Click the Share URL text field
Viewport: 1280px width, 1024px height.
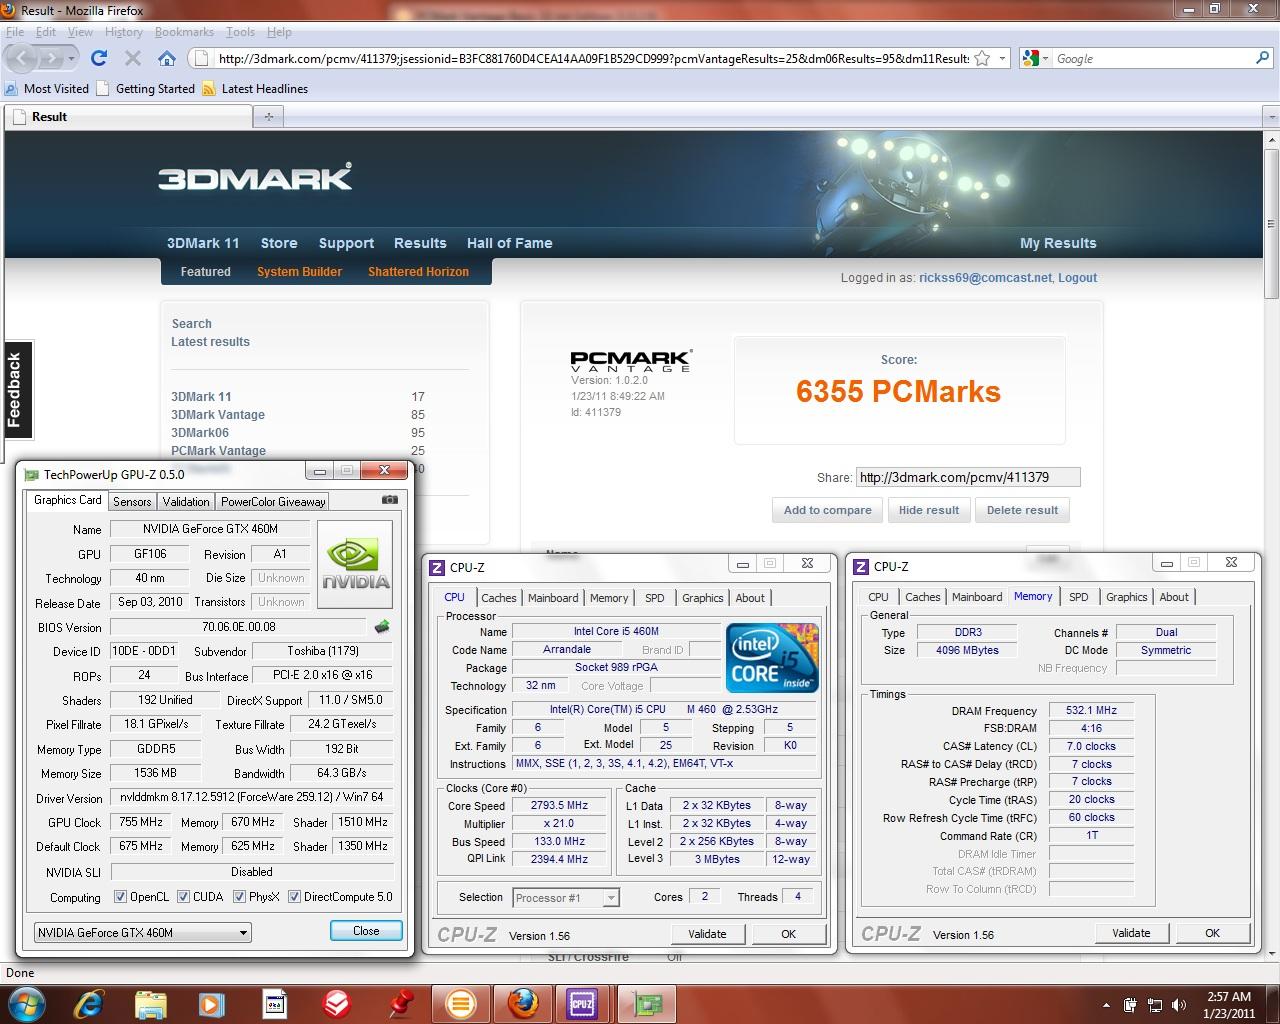point(968,477)
